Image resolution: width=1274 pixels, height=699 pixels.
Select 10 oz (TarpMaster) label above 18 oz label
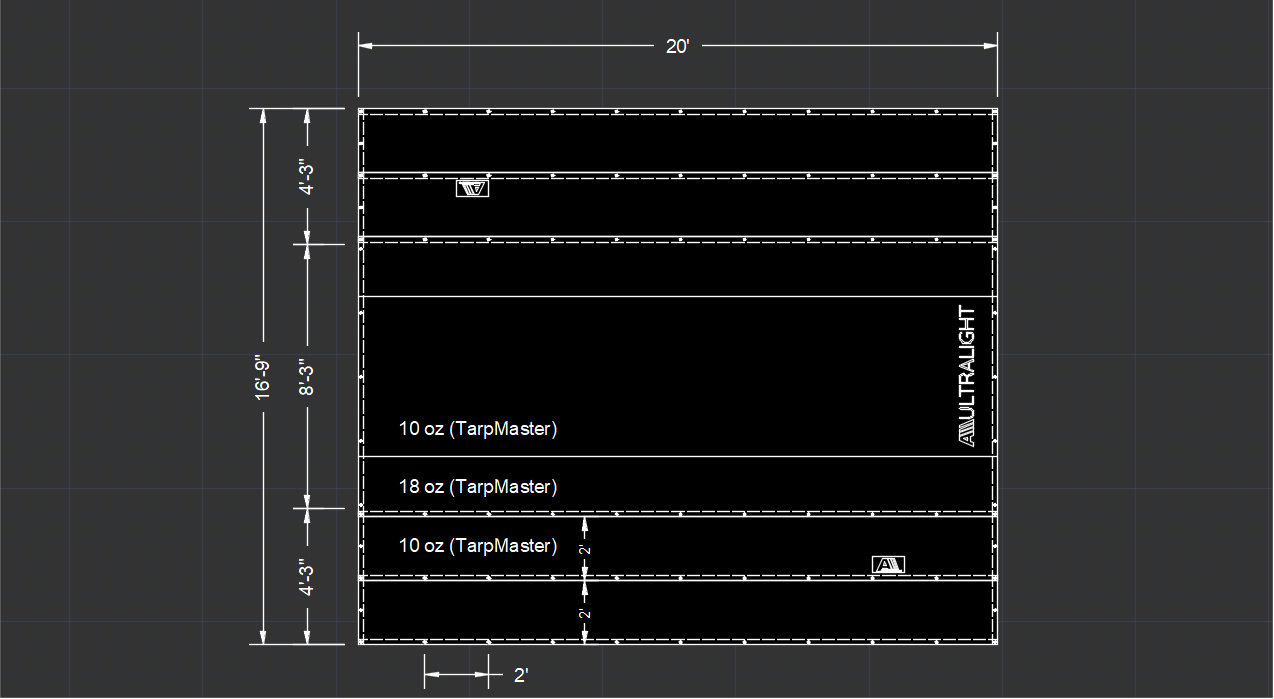pos(478,429)
